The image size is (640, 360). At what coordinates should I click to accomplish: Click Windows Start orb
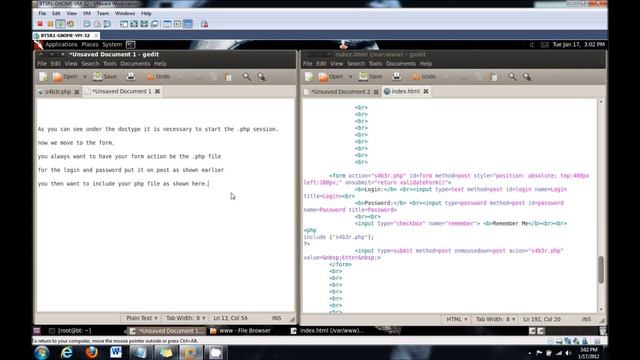pos(42,352)
